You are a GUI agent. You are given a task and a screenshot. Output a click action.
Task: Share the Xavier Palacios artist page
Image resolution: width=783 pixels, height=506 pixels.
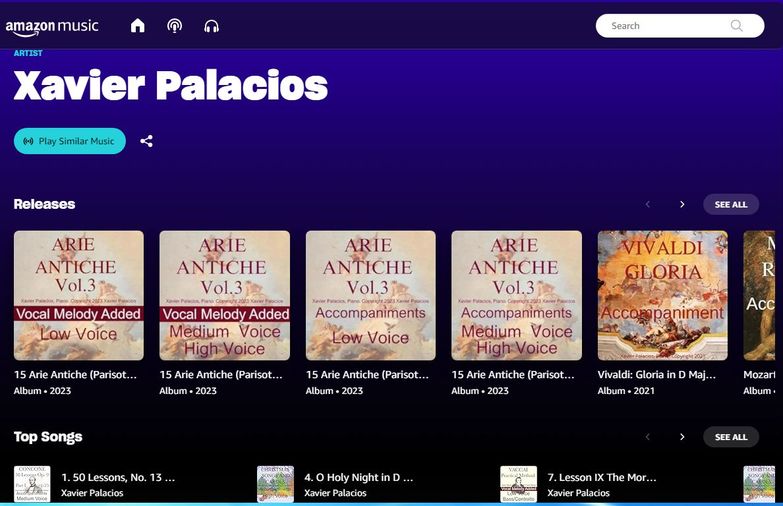(146, 141)
